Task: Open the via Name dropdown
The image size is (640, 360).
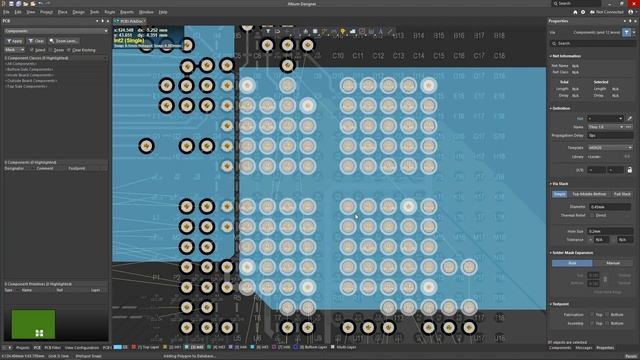Action: click(x=606, y=127)
